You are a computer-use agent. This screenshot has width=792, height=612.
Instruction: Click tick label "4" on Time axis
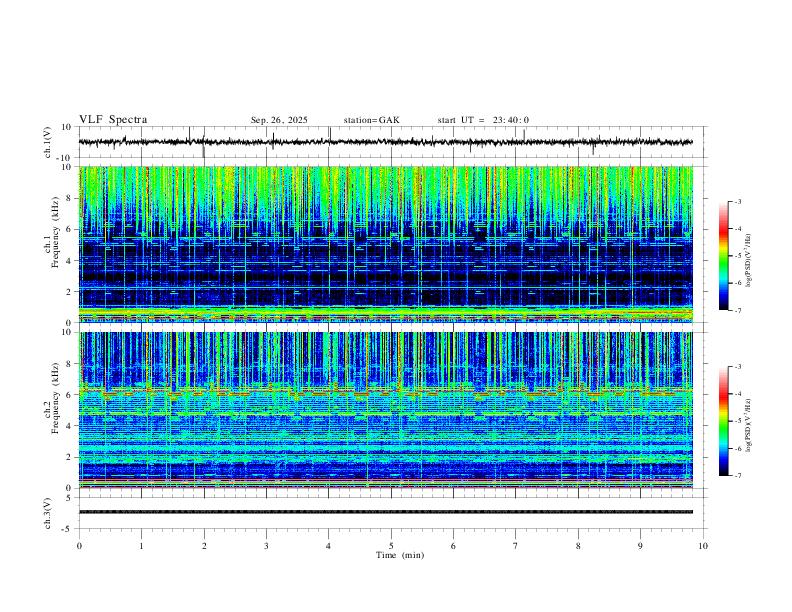(329, 546)
